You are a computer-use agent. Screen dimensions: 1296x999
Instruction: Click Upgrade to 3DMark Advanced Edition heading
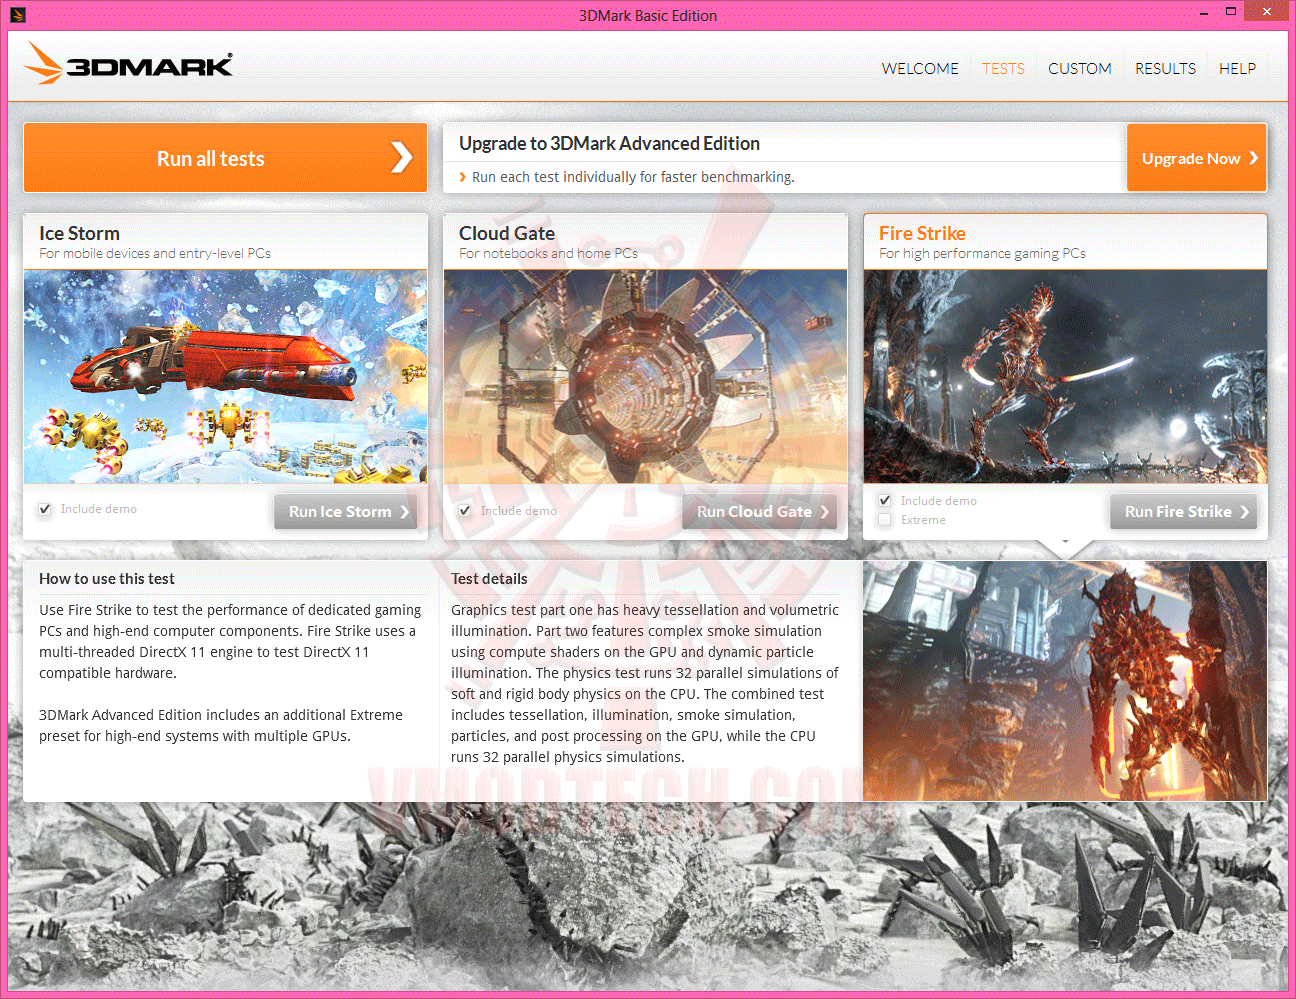pos(609,143)
